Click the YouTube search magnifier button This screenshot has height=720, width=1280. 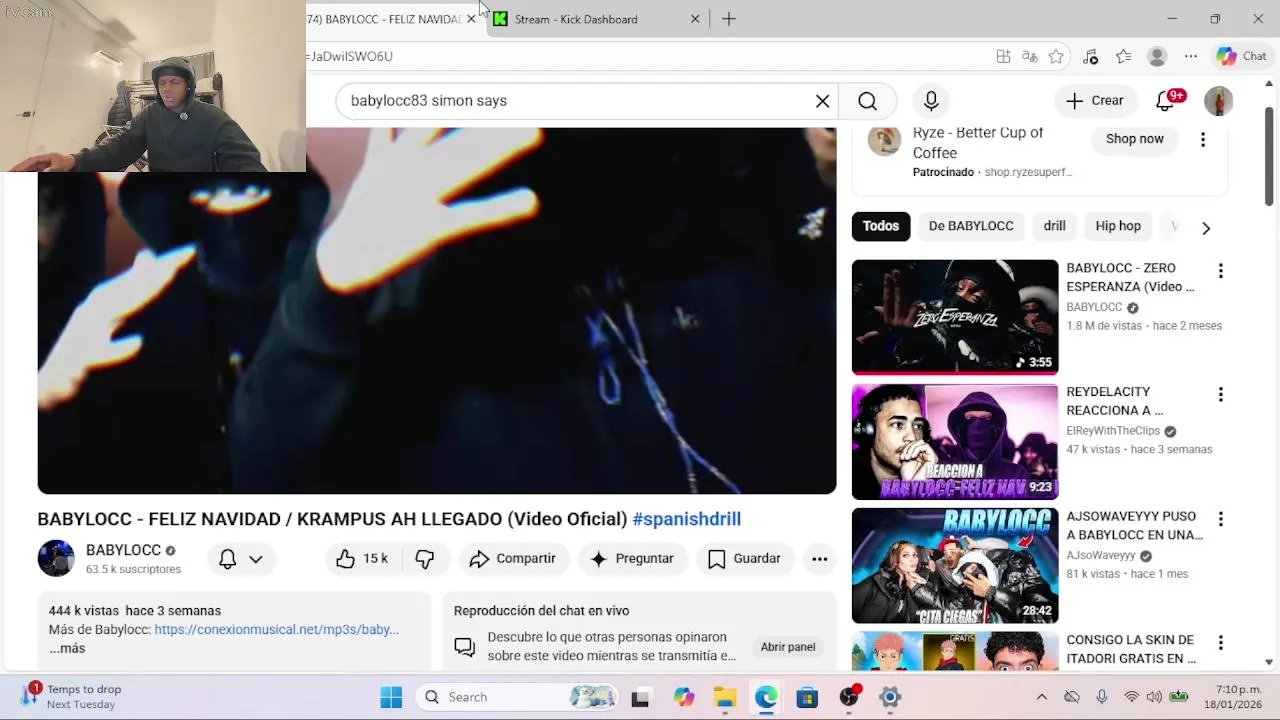tap(867, 101)
